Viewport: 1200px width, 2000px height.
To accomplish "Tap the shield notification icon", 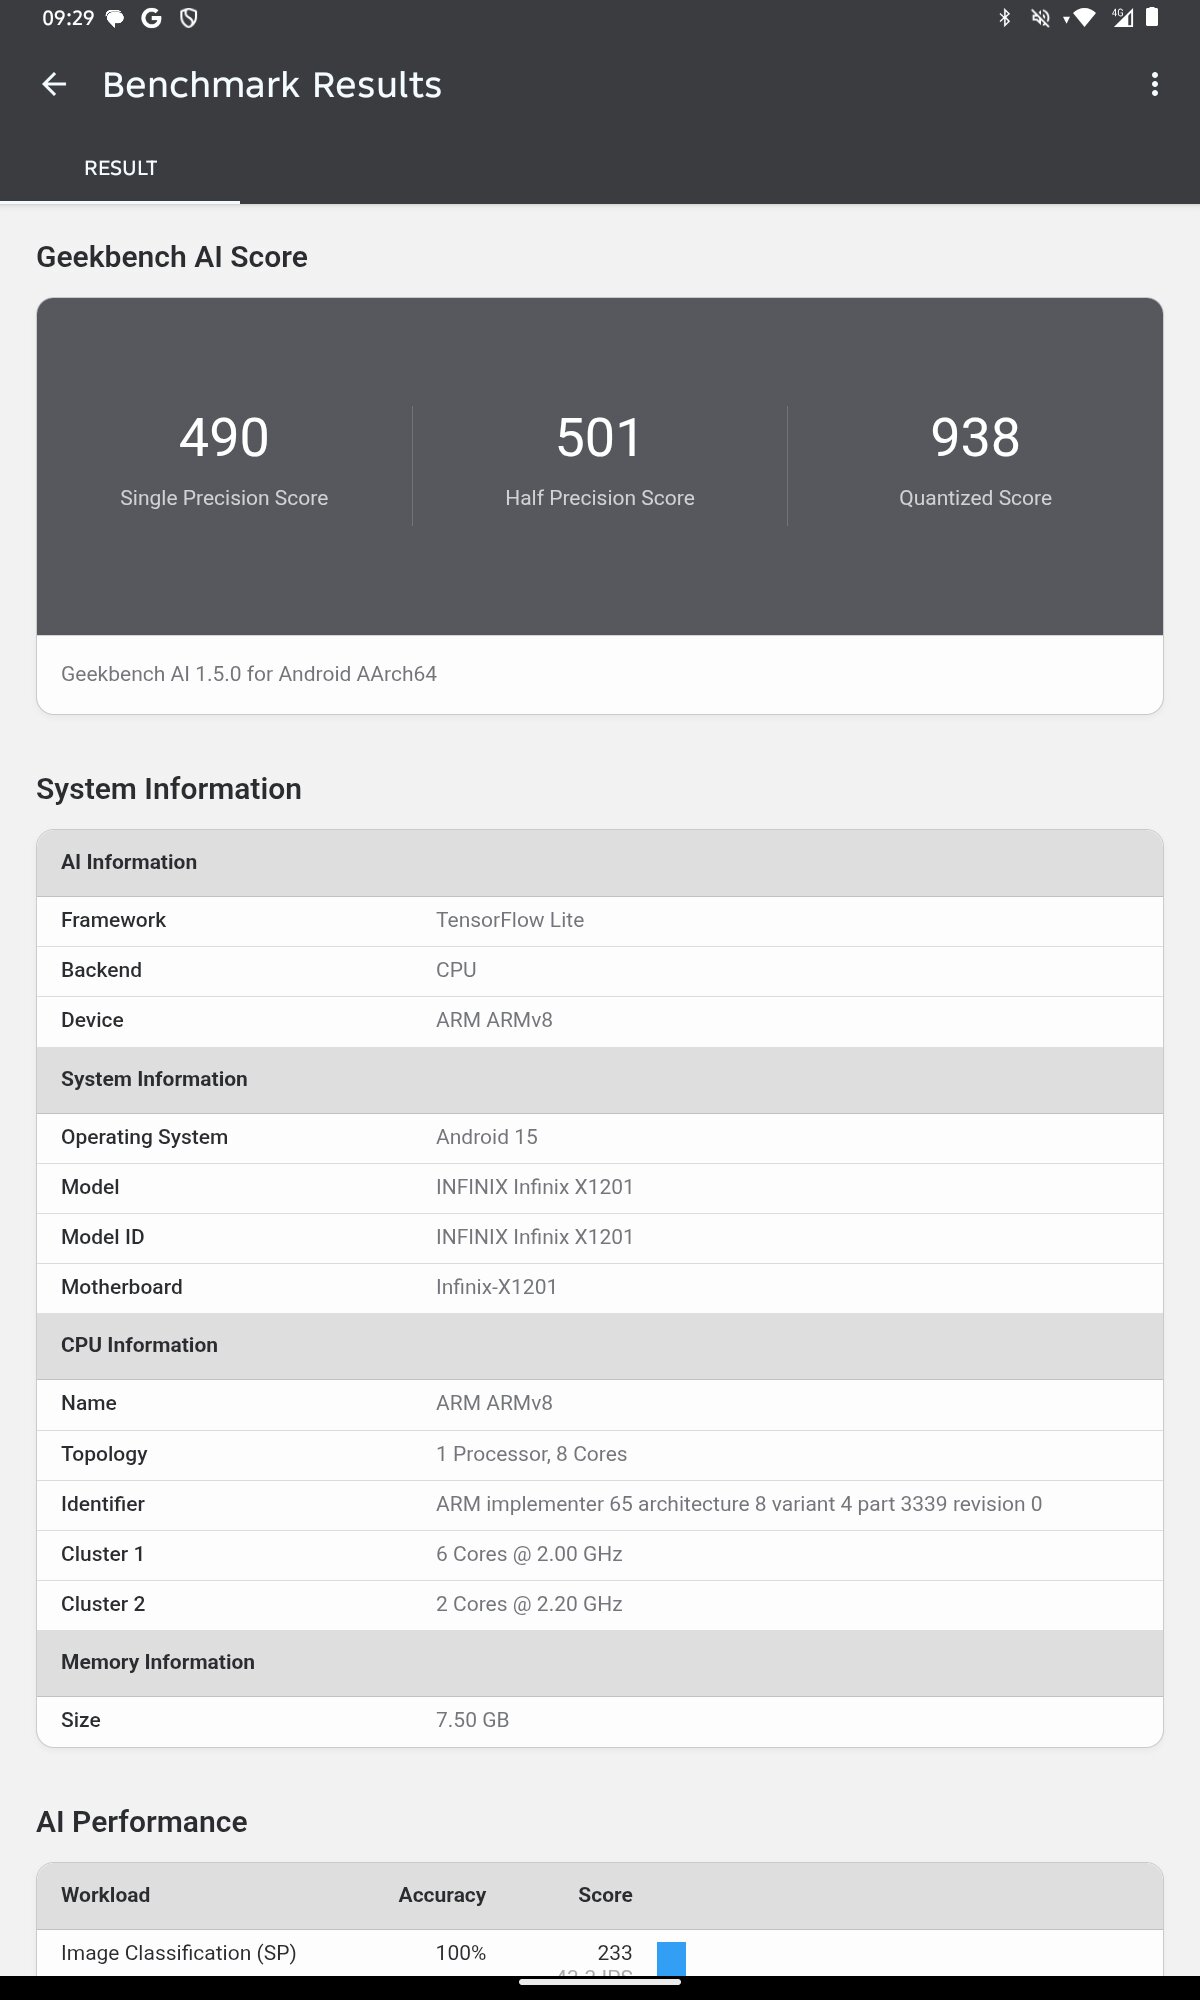I will tap(188, 18).
